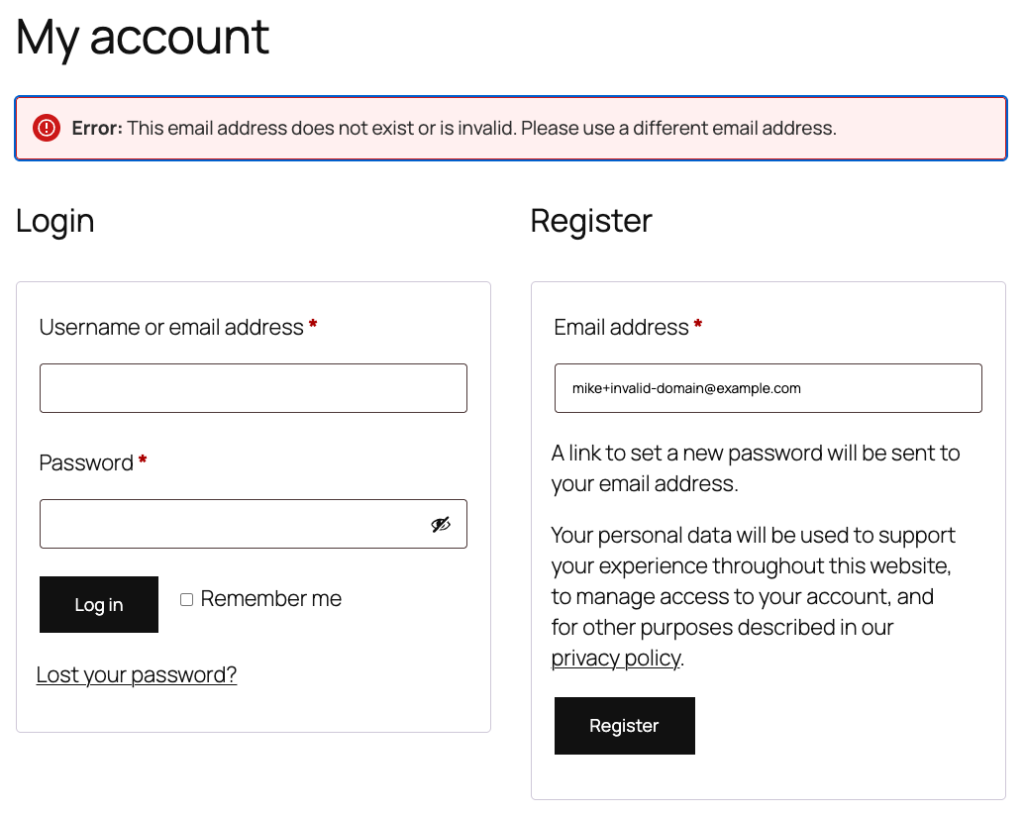Click the Login section heading

[x=55, y=221]
